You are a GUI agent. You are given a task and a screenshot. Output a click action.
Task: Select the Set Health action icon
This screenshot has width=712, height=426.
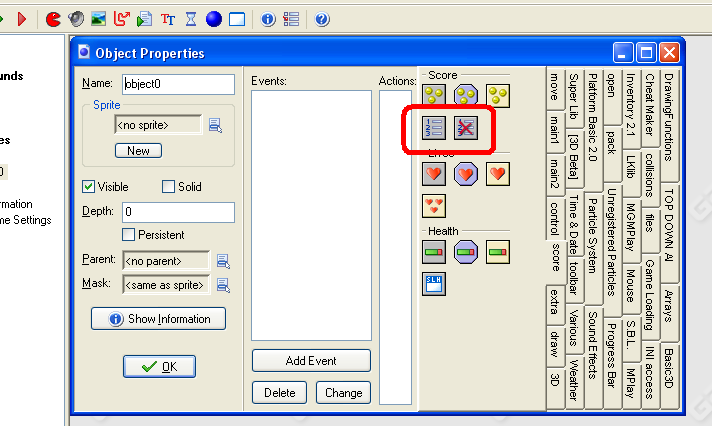(435, 252)
